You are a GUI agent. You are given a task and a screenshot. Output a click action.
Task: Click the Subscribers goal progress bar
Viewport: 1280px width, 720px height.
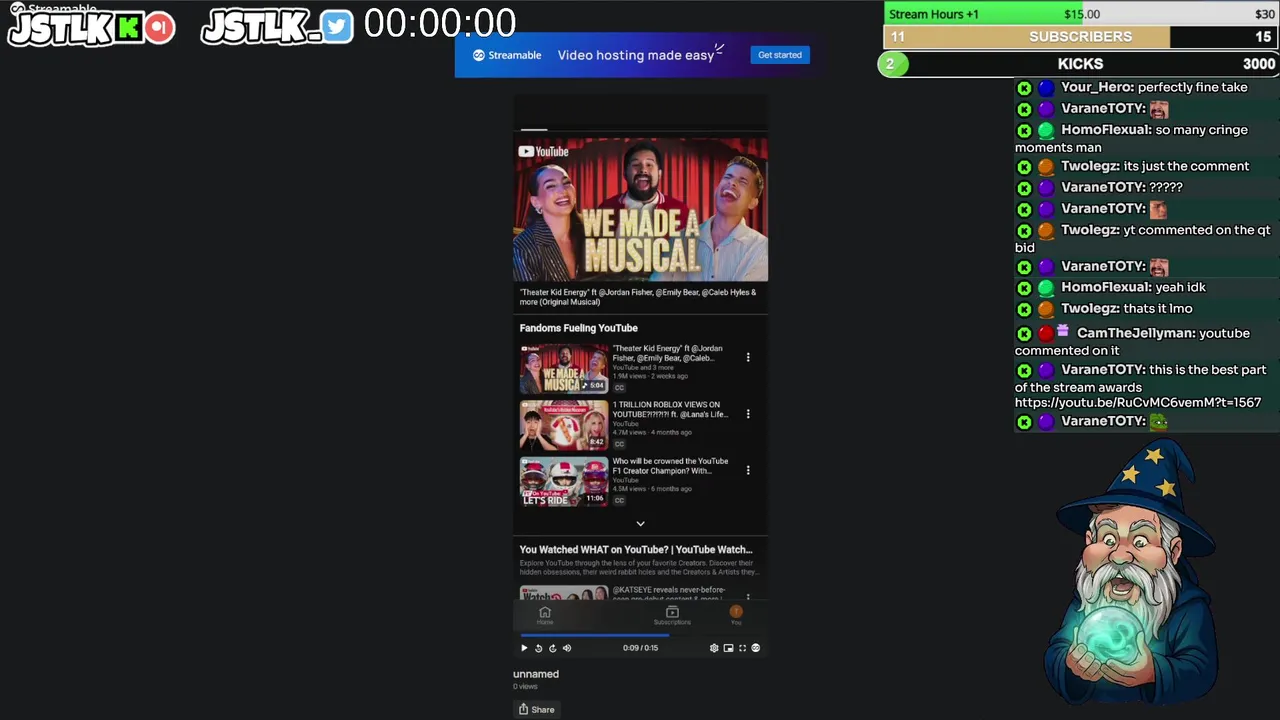[x=1081, y=37]
